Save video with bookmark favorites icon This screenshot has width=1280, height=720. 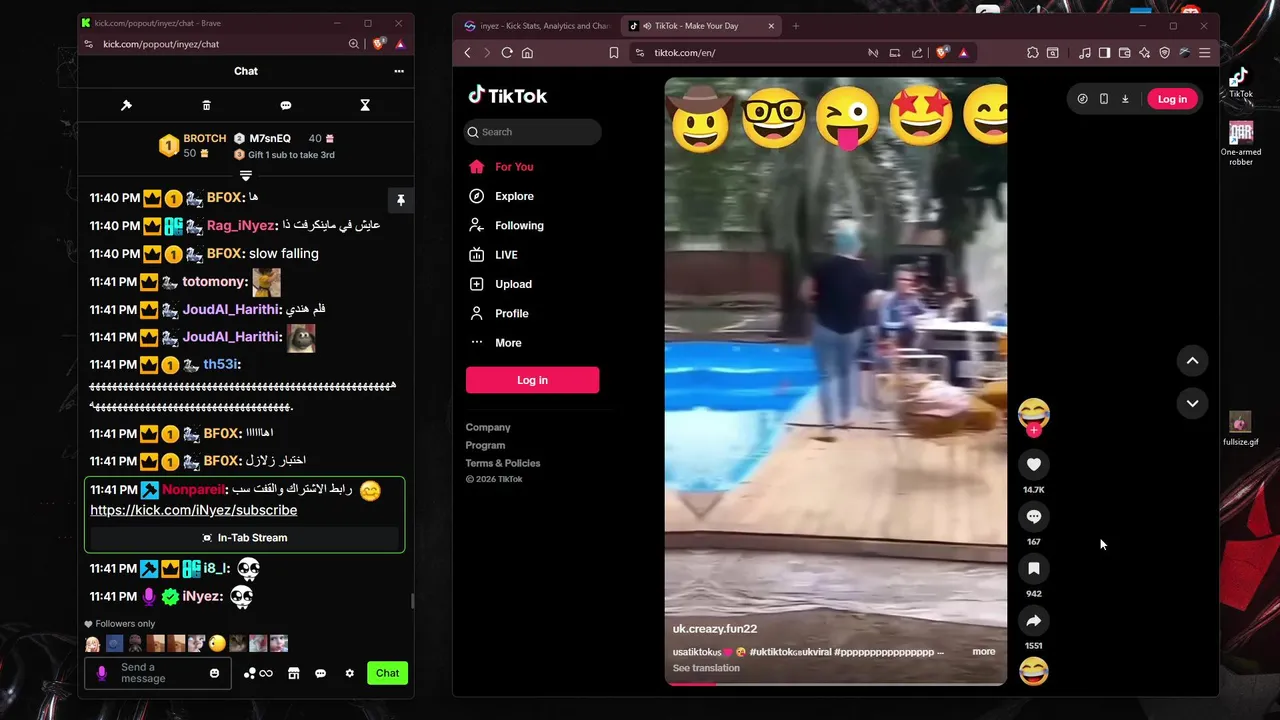coord(1034,568)
